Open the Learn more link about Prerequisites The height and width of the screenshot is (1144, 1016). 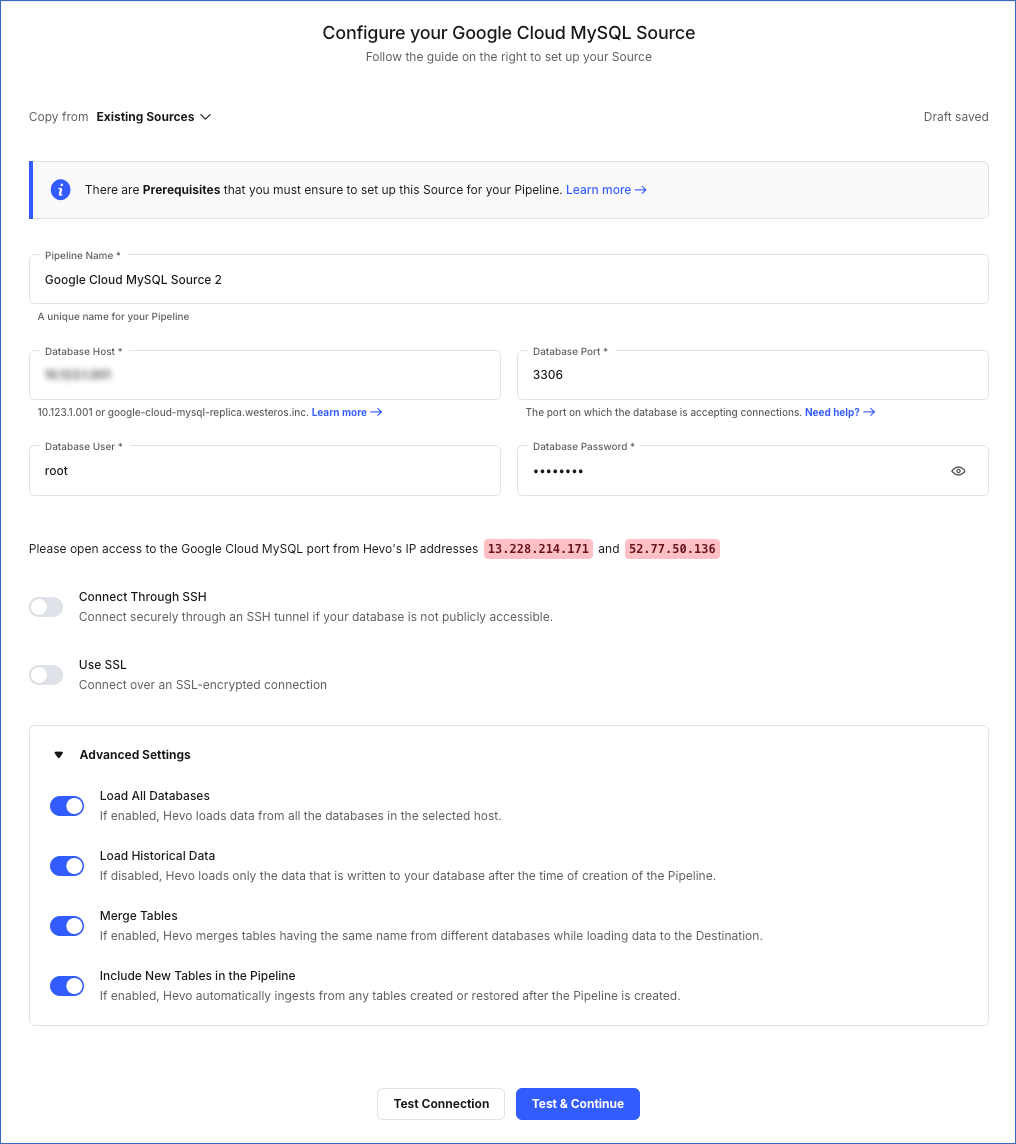(600, 189)
